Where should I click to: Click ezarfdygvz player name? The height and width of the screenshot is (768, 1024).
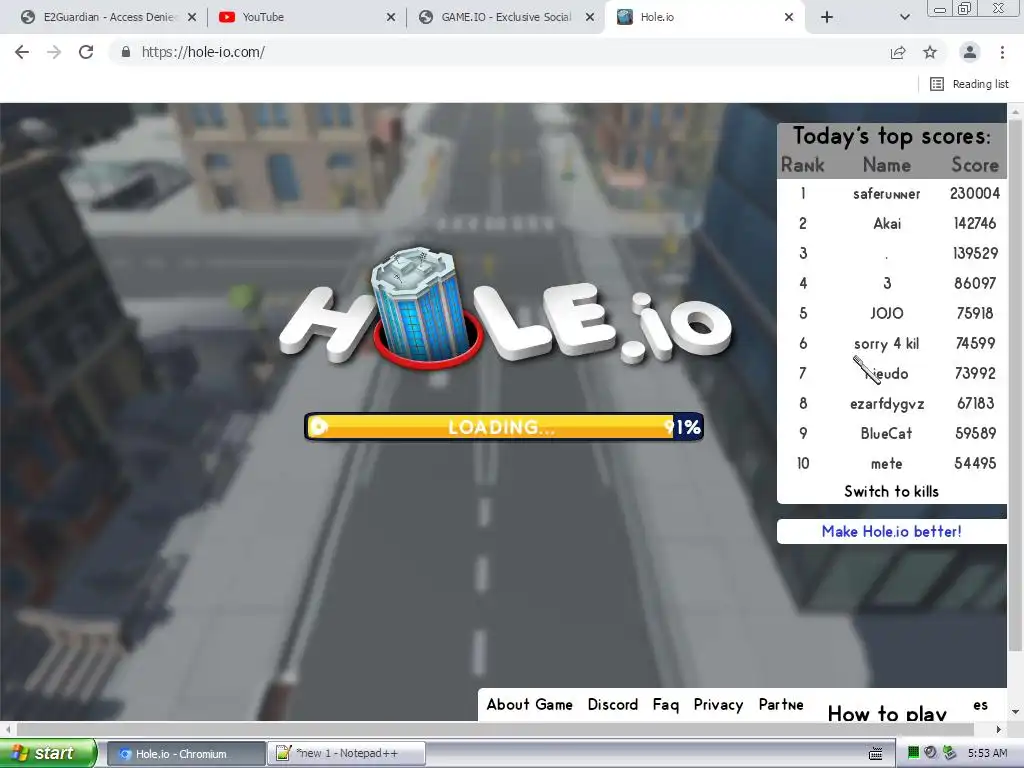click(x=887, y=404)
